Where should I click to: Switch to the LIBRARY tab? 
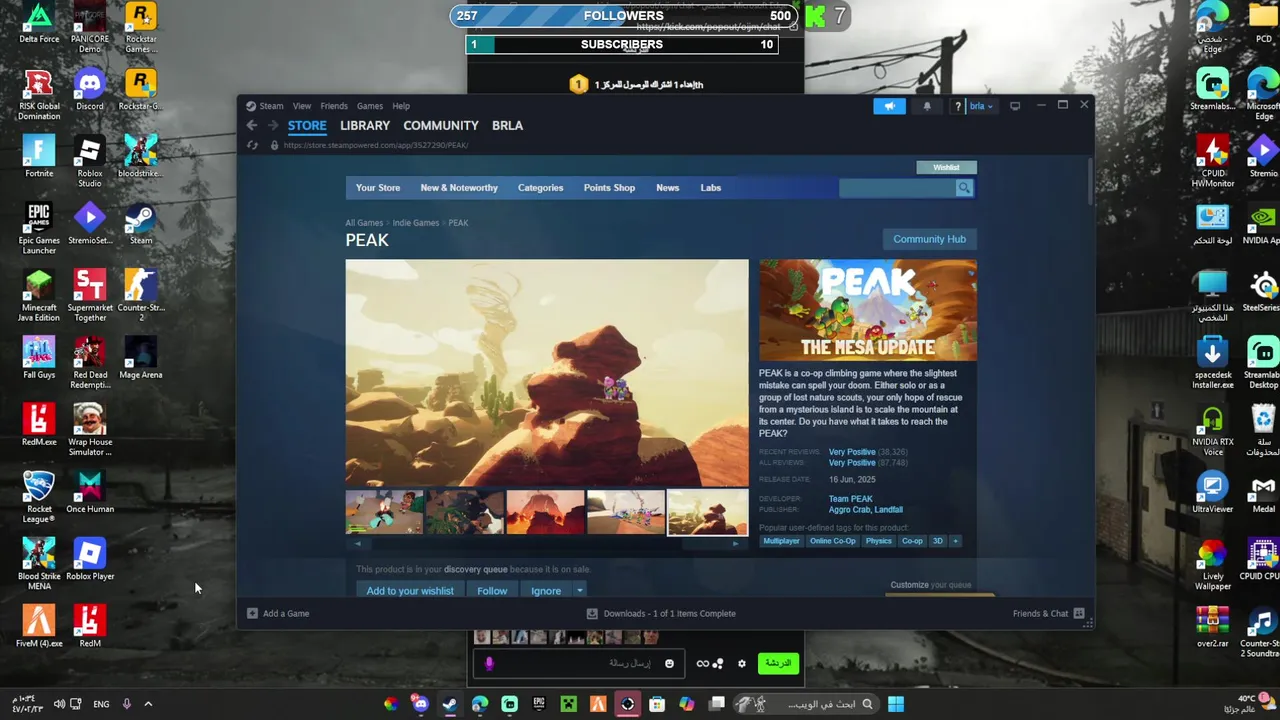click(x=365, y=126)
